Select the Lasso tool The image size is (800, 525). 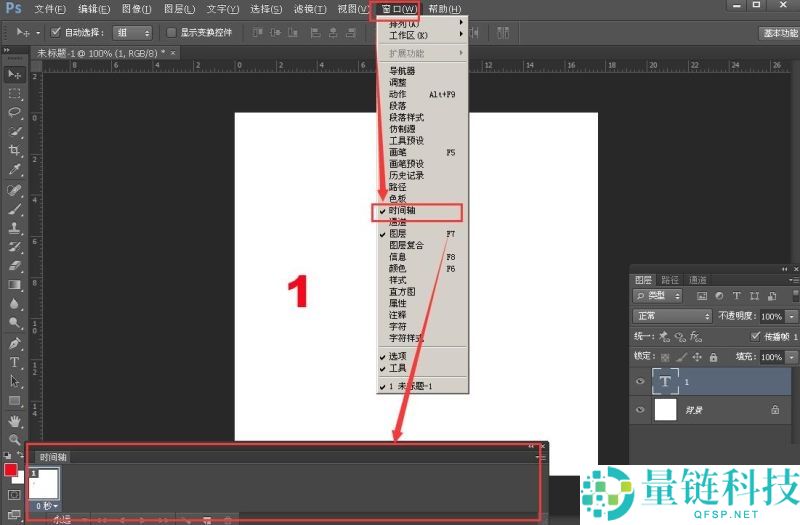(x=15, y=113)
